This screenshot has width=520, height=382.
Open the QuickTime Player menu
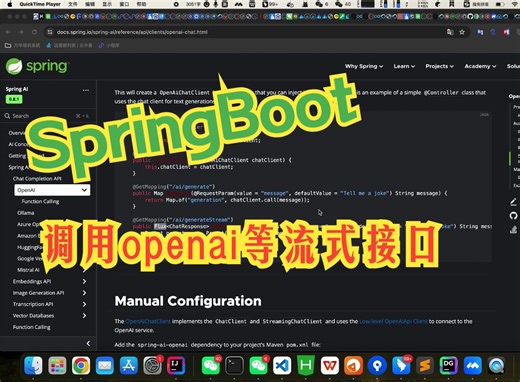pos(40,4)
